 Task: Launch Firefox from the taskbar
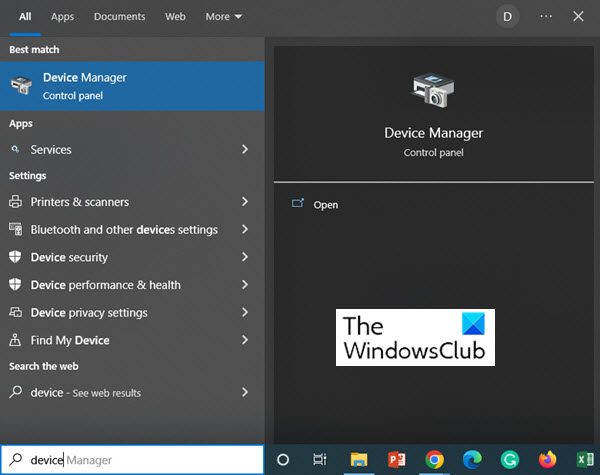pos(547,460)
